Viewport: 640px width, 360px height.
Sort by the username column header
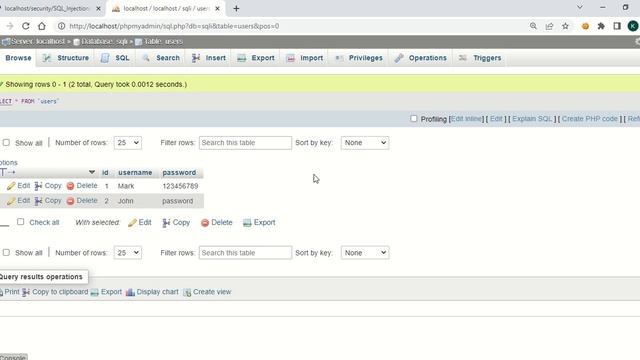pyautogui.click(x=135, y=173)
